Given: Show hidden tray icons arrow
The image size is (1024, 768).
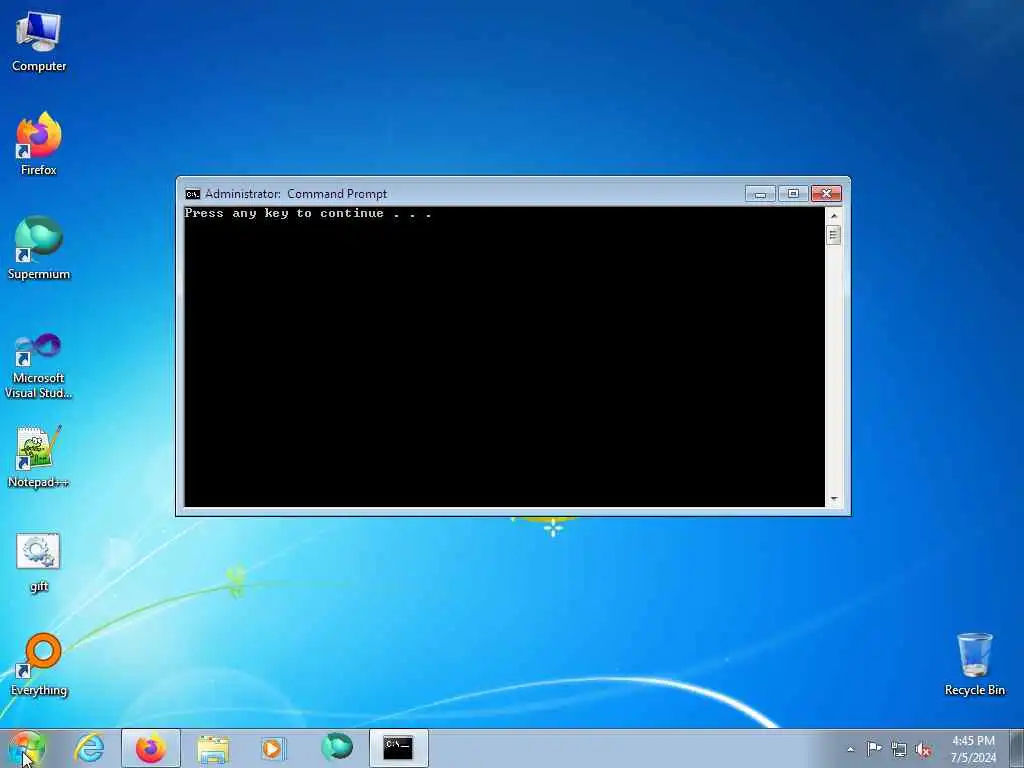Looking at the screenshot, I should click(850, 749).
